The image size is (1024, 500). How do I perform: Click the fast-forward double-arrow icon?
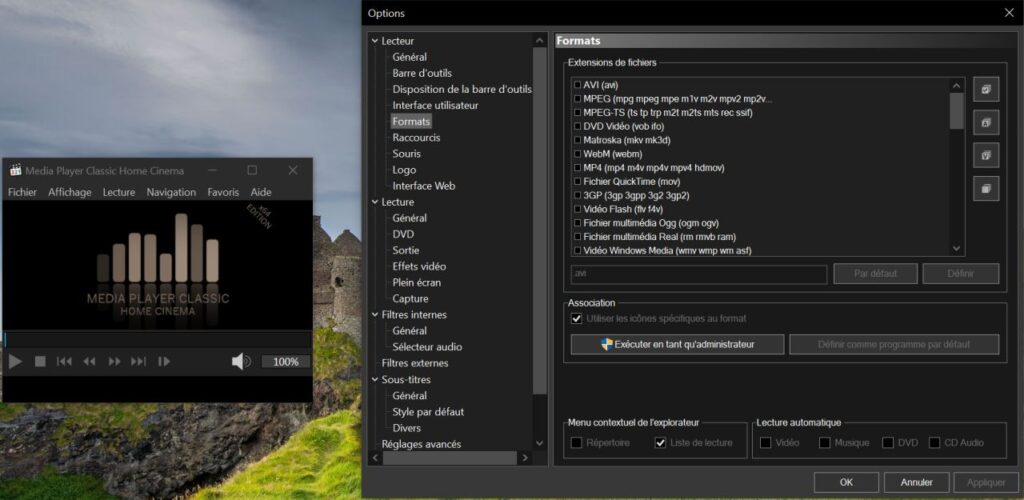click(x=114, y=362)
